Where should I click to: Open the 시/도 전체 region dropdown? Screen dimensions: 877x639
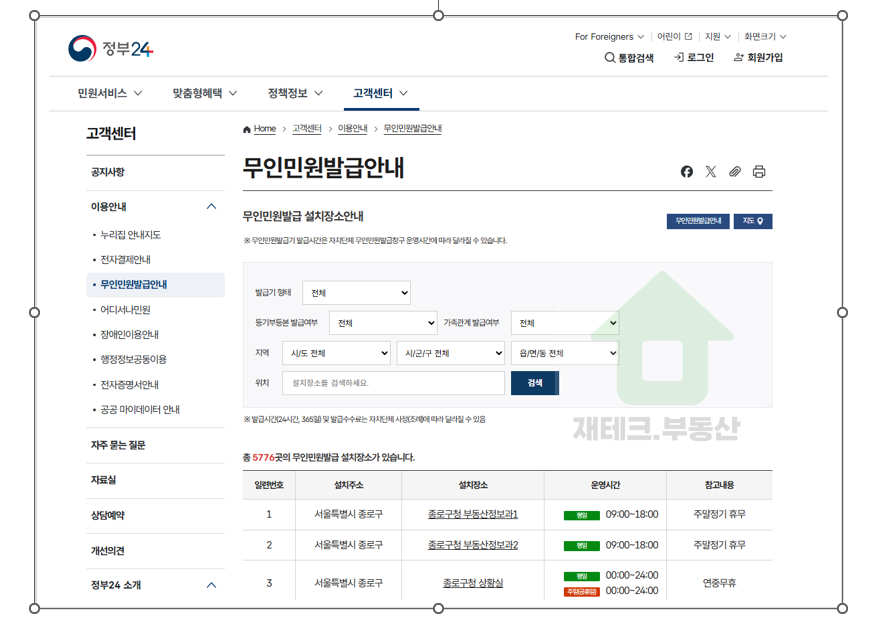(336, 353)
